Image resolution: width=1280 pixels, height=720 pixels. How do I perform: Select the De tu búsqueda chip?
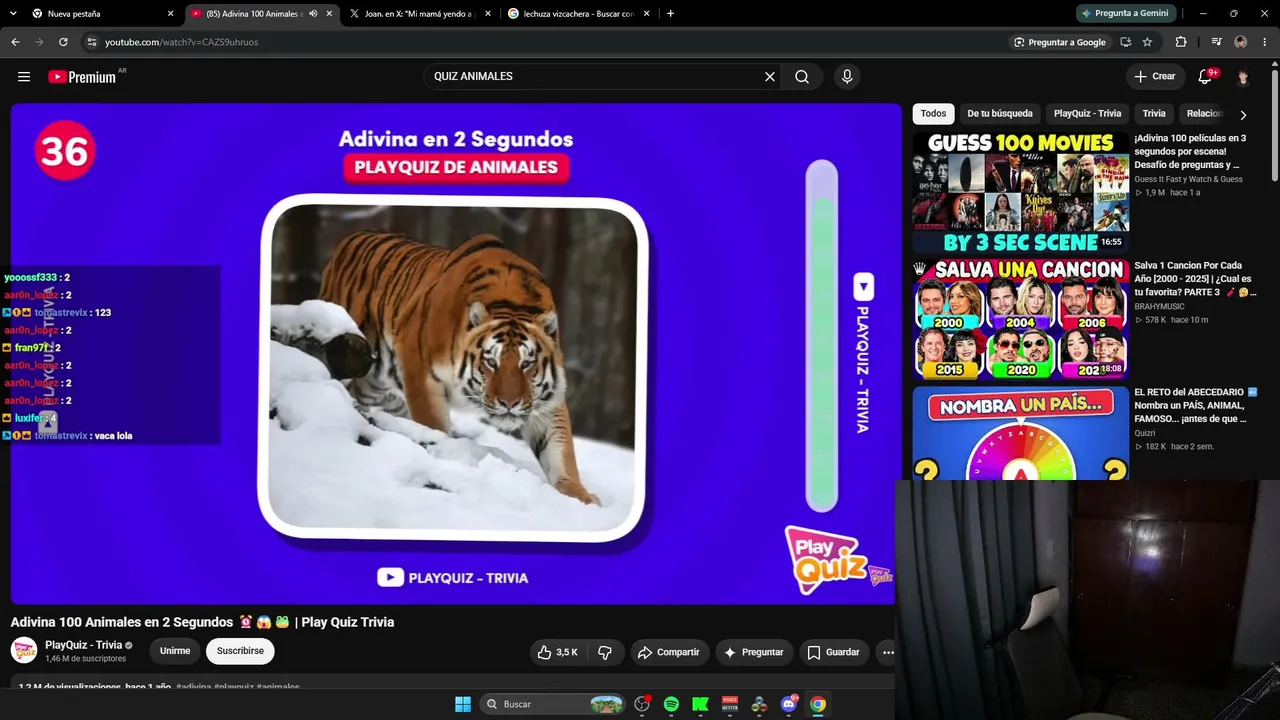[x=1000, y=114]
